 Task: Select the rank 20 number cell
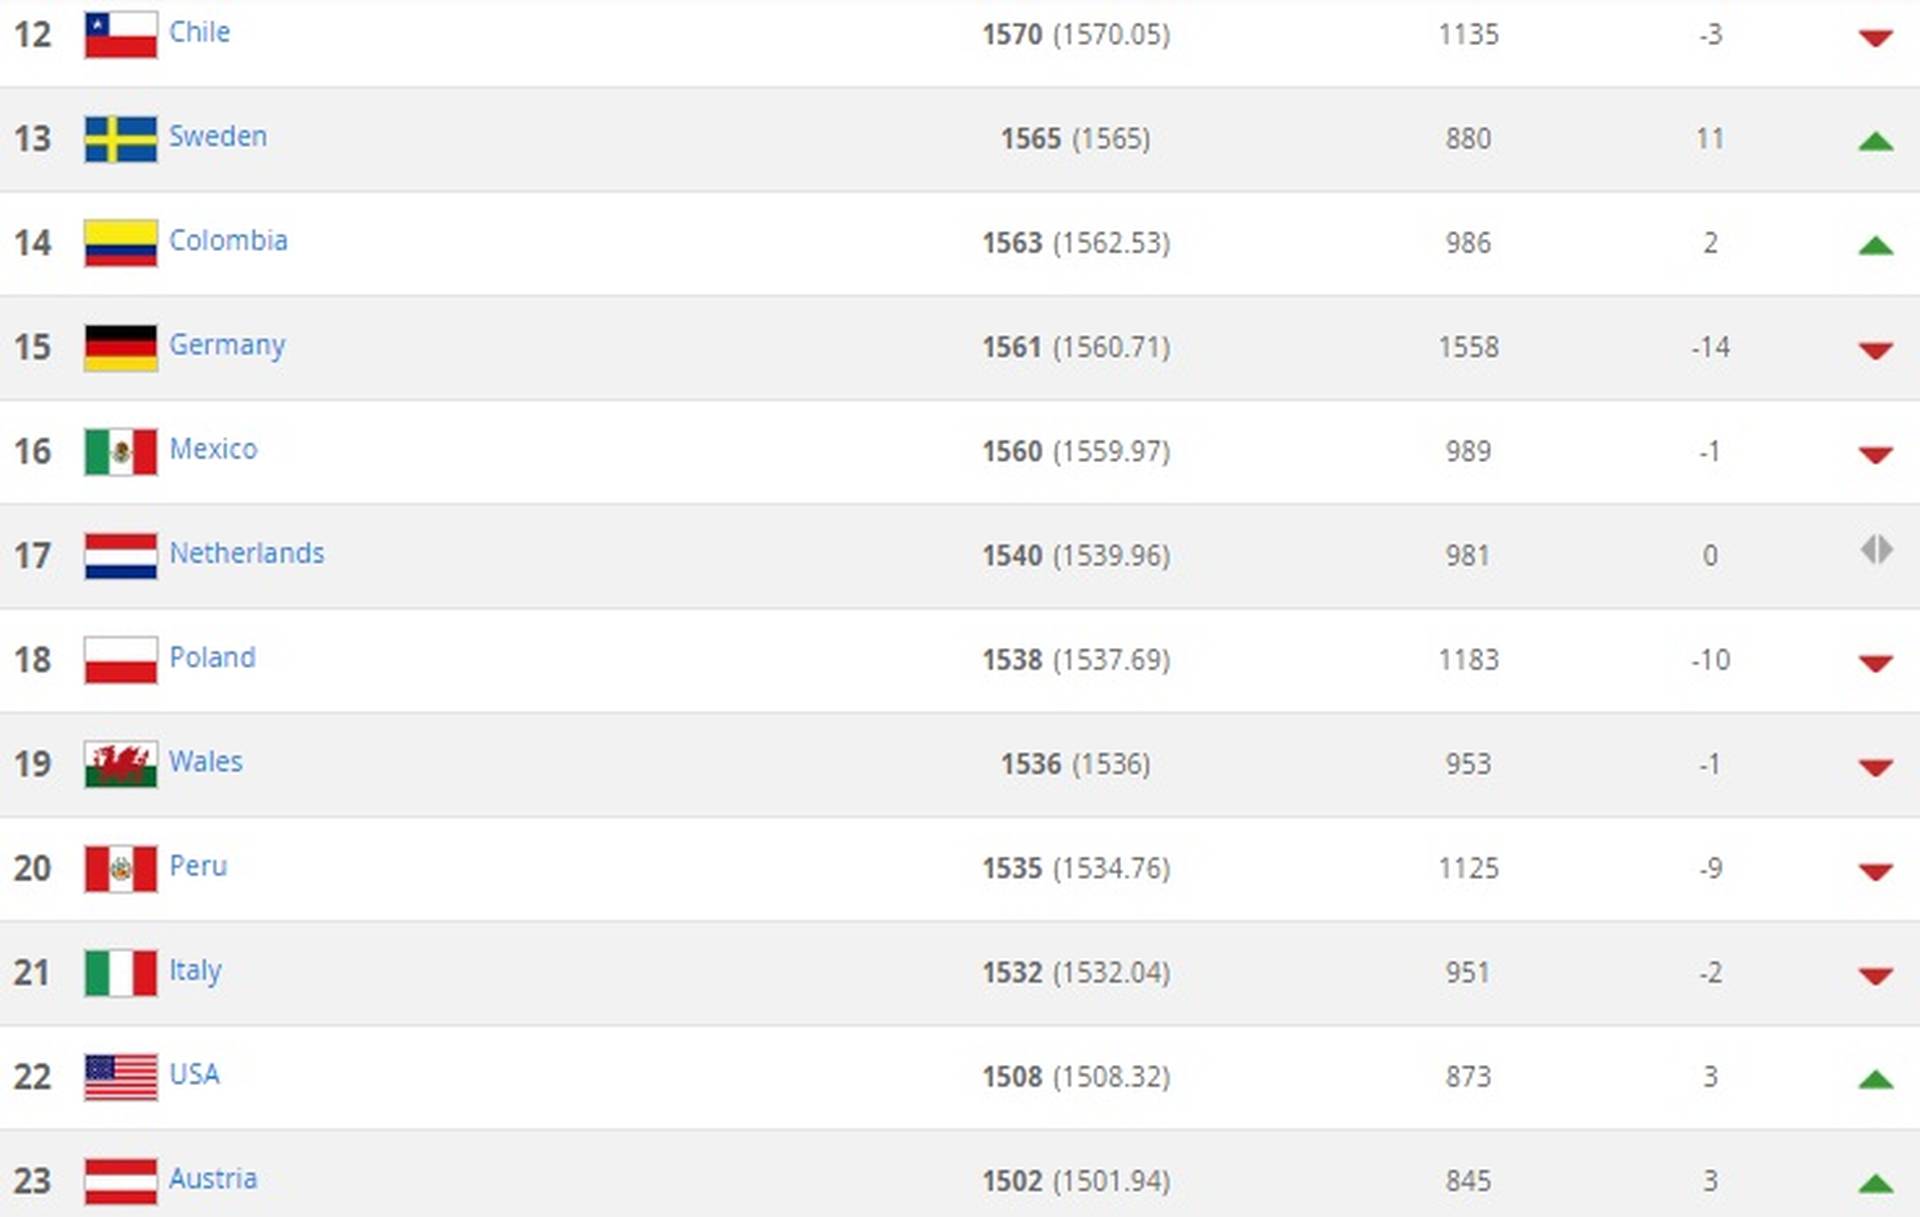32,868
